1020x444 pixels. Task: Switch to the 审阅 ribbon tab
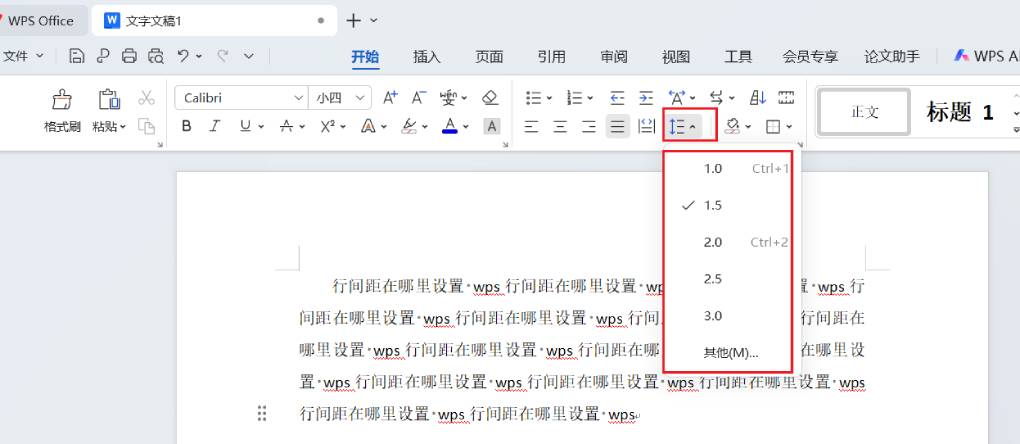click(x=613, y=57)
